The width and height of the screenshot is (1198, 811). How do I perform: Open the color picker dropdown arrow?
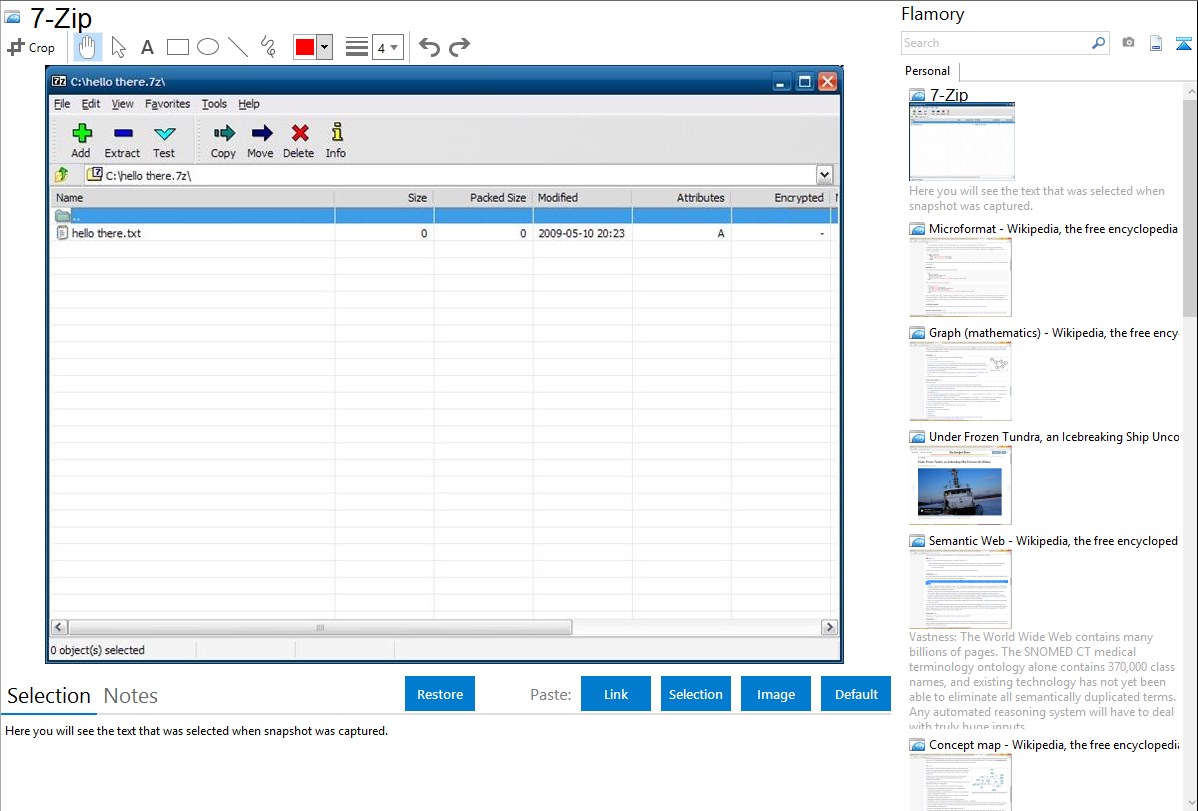click(324, 47)
